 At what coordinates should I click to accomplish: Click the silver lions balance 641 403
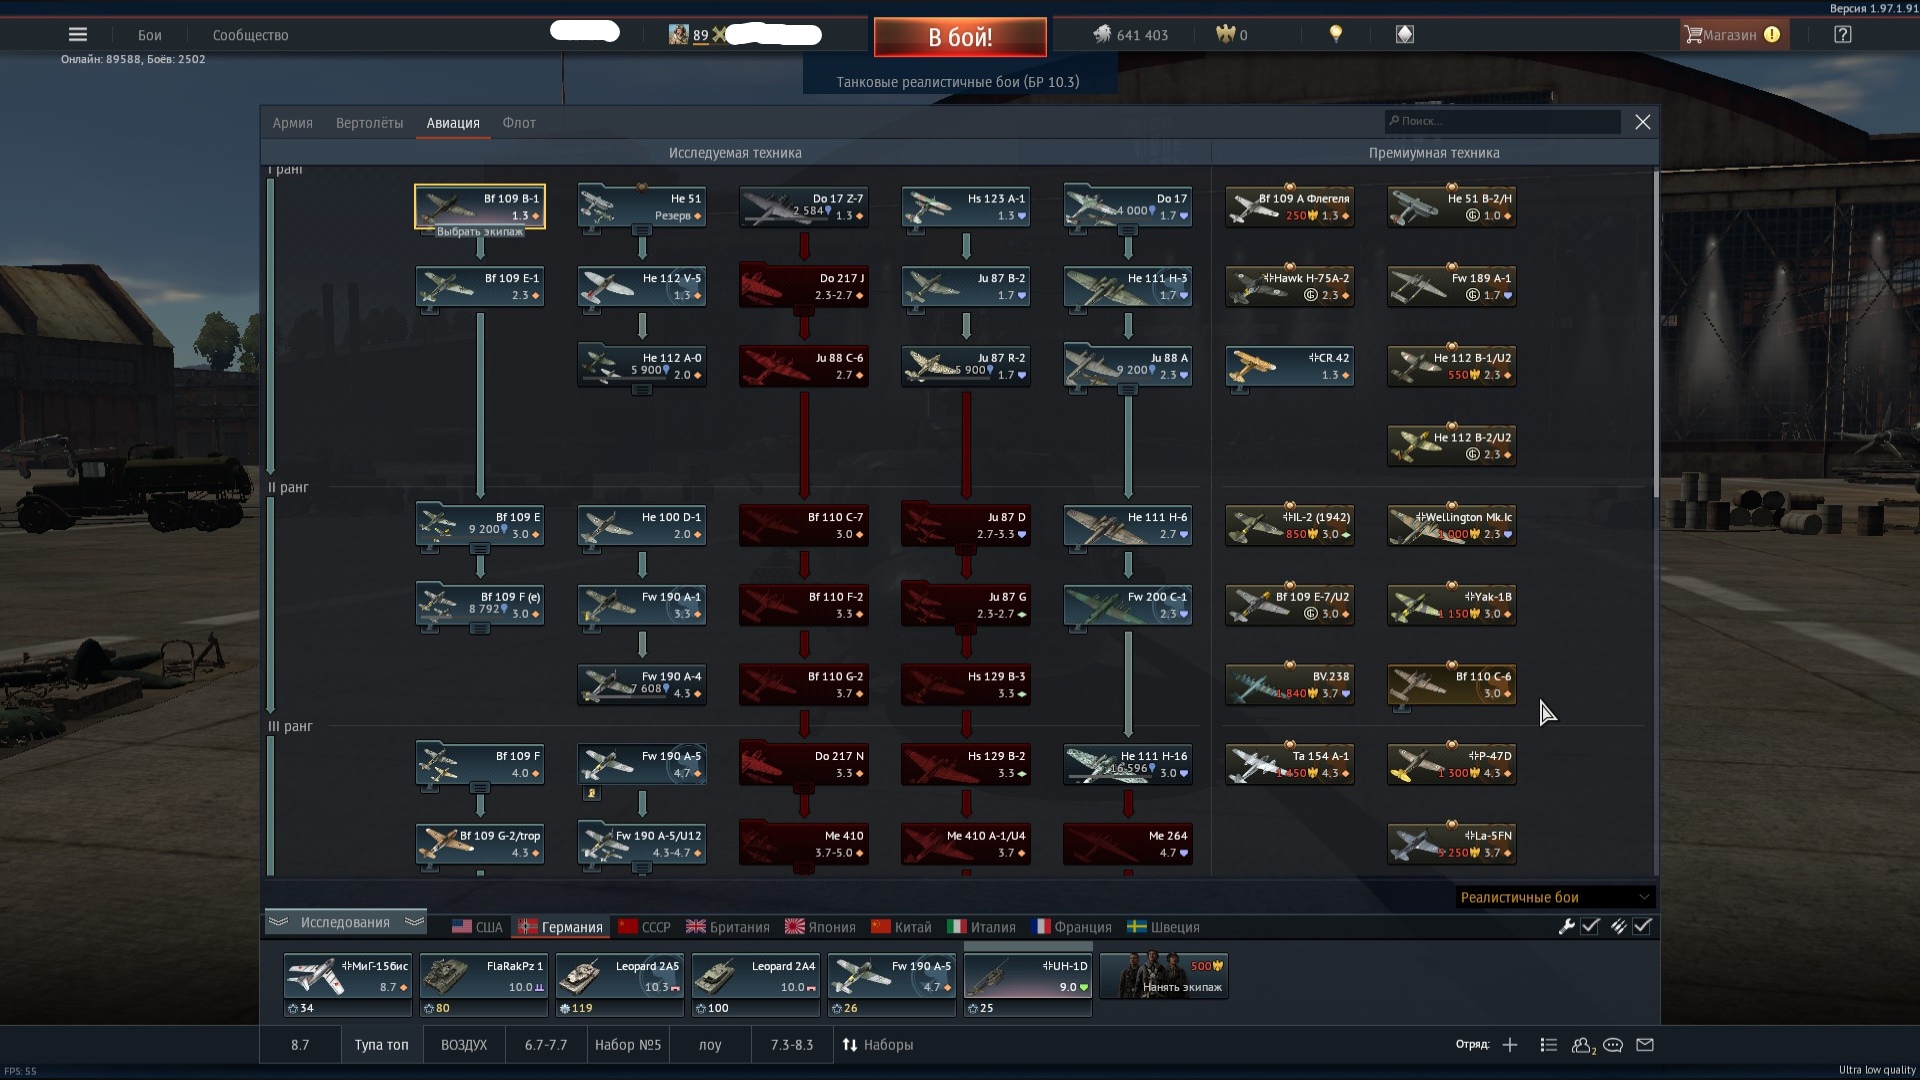[1131, 35]
